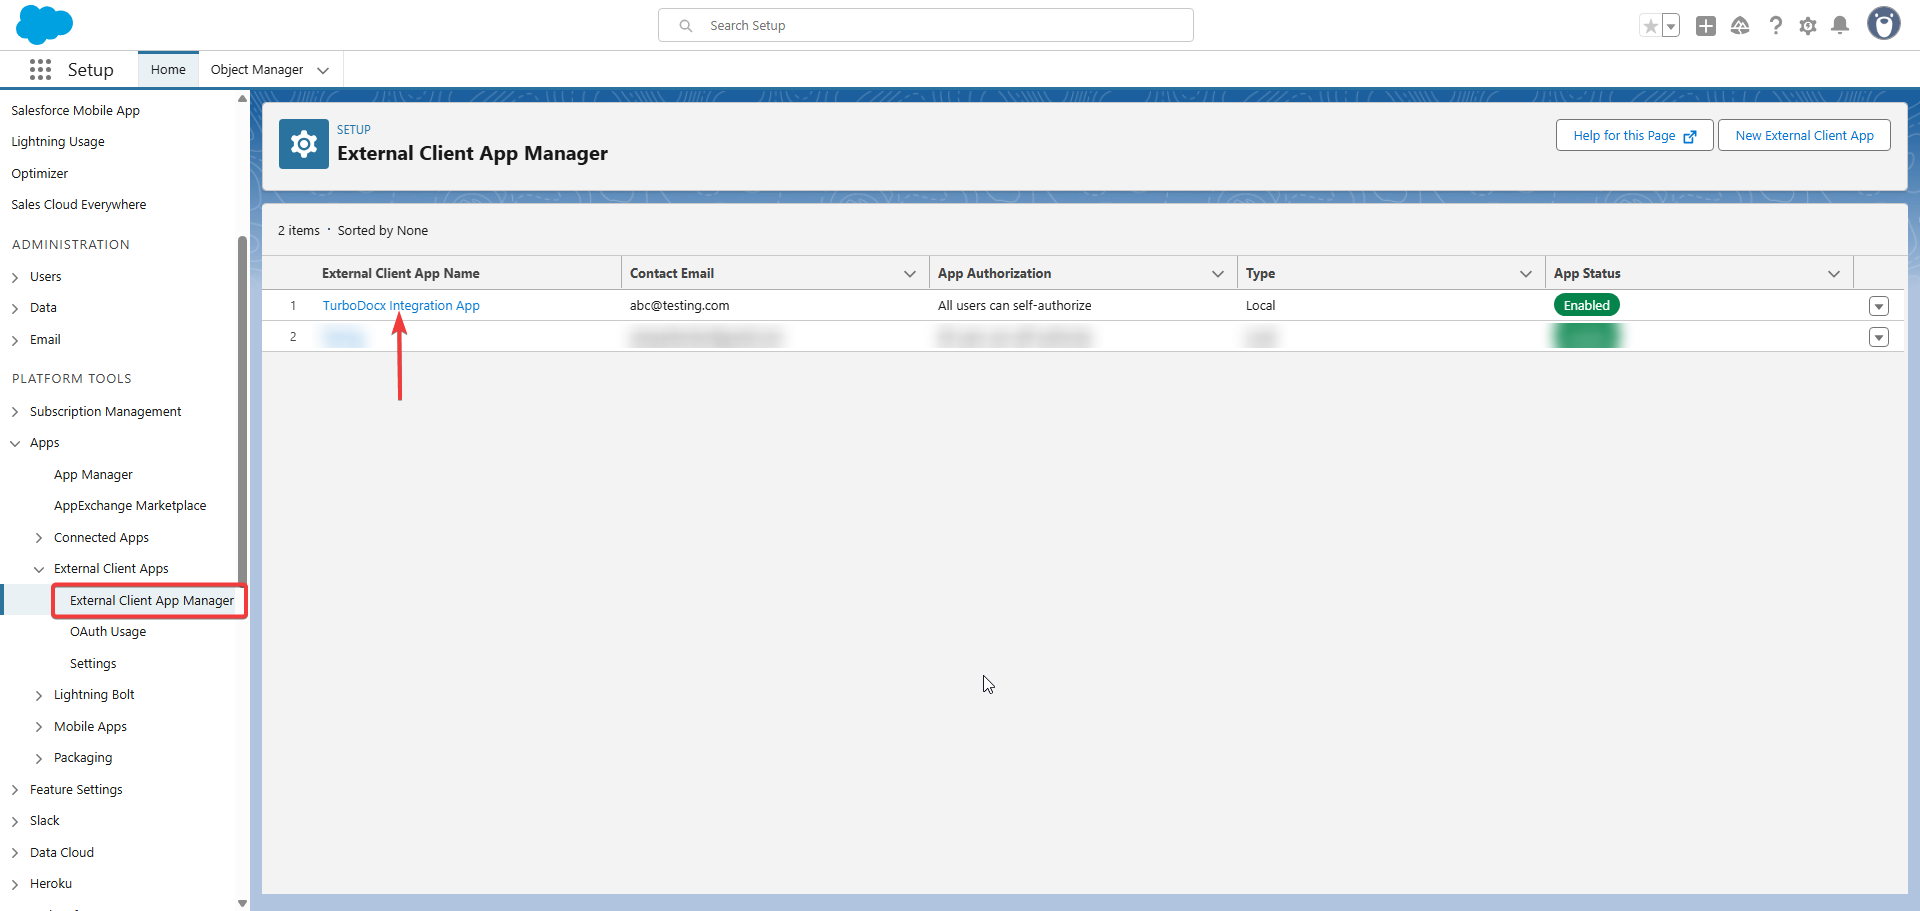Collapse the Apps section chevron
Viewport: 1920px width, 911px height.
tap(15, 443)
